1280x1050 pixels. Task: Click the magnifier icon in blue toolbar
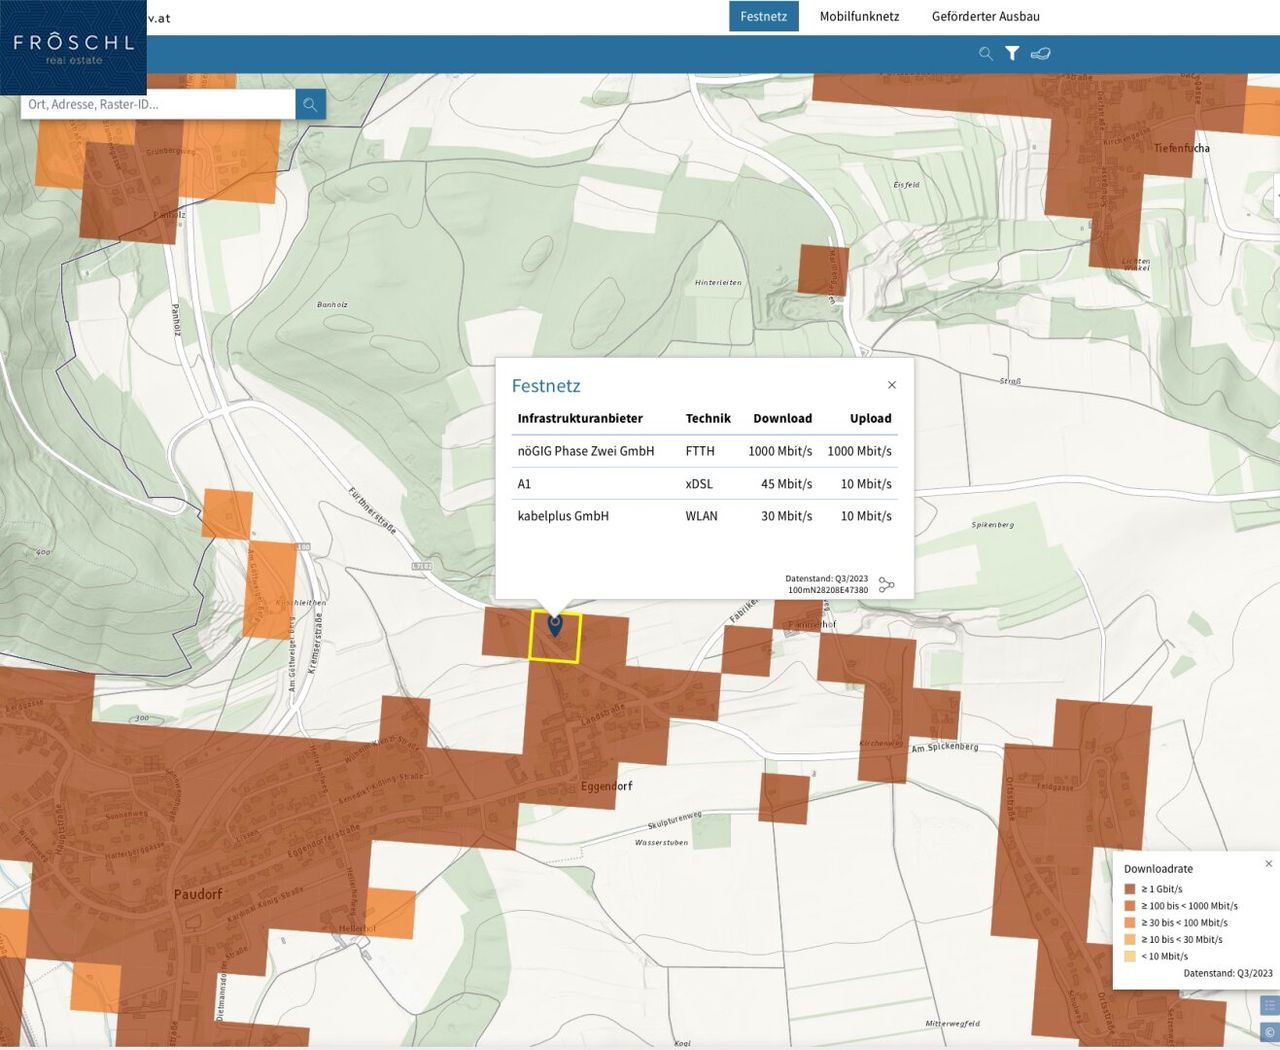click(986, 54)
